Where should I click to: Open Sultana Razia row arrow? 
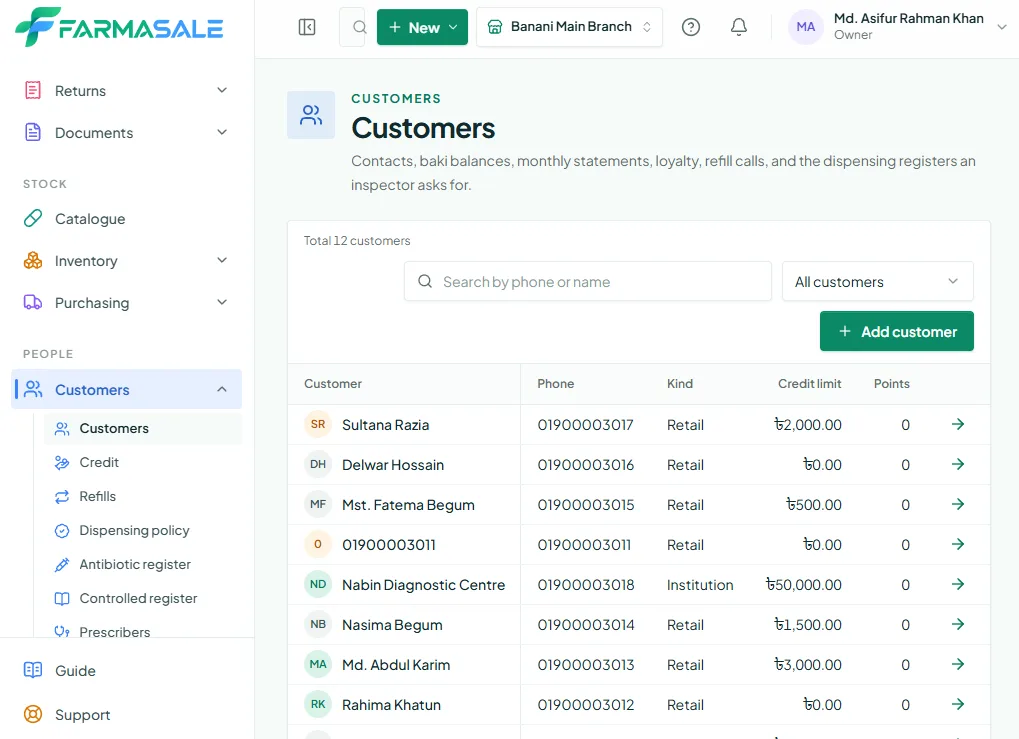pos(958,424)
